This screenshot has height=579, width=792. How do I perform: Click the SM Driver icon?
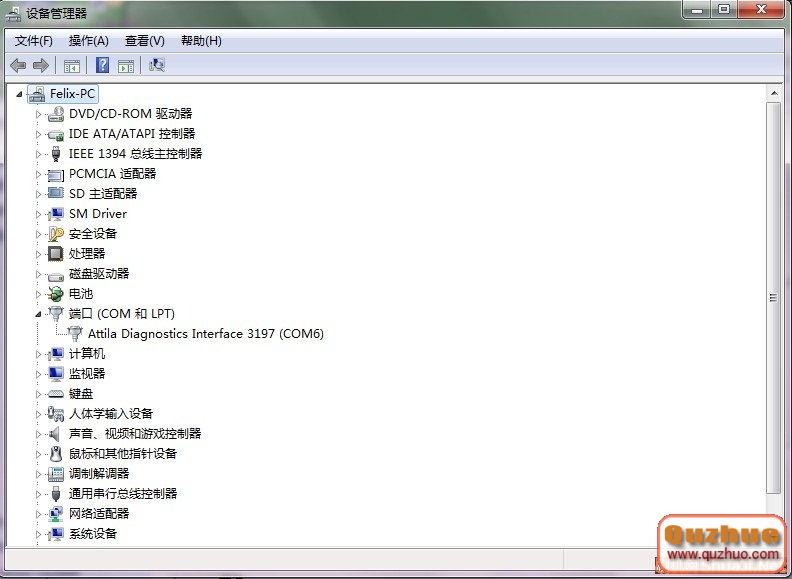[x=56, y=214]
